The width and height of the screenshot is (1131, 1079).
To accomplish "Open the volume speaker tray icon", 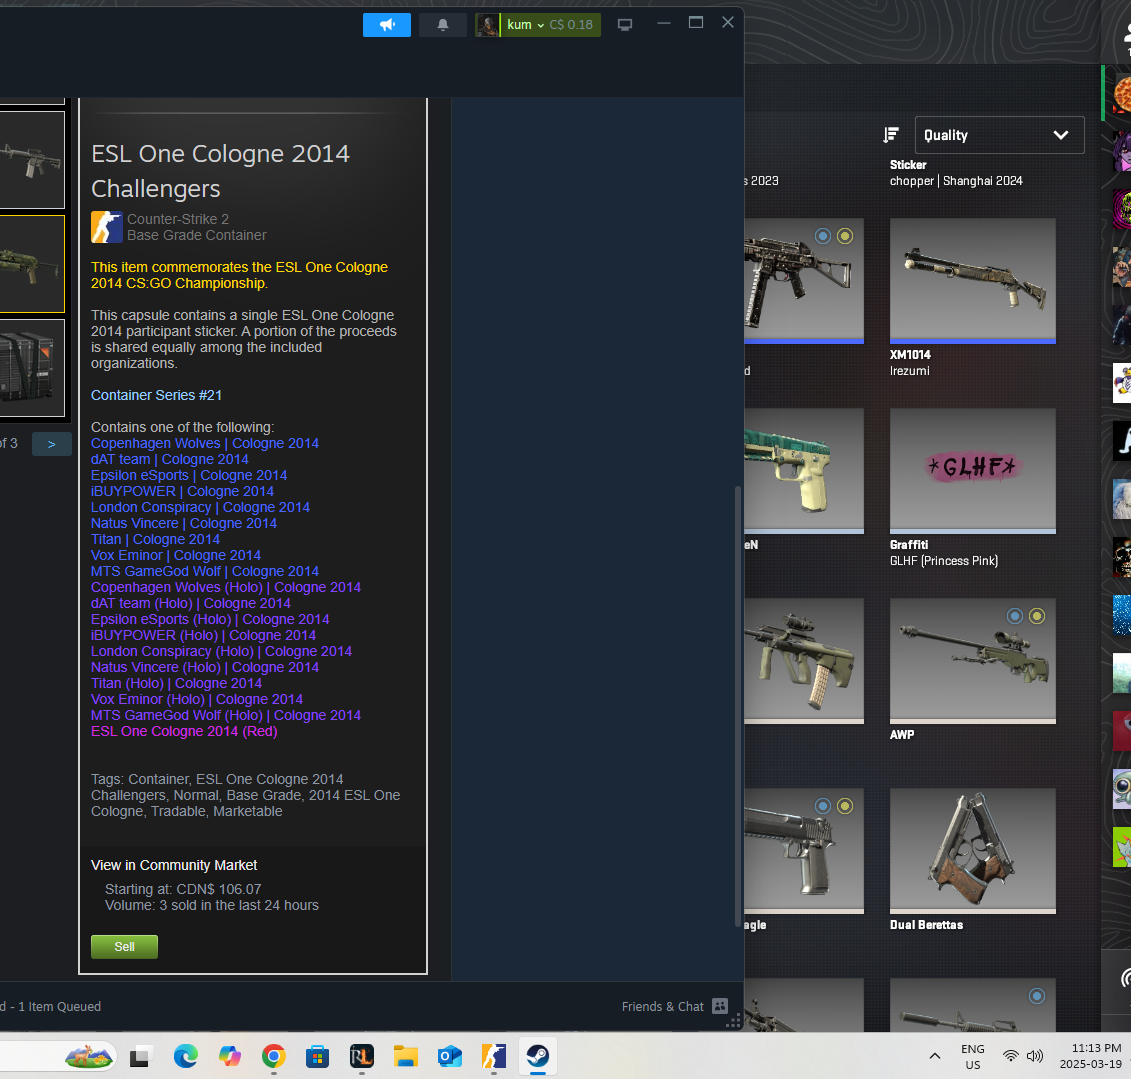I will (x=1034, y=1056).
